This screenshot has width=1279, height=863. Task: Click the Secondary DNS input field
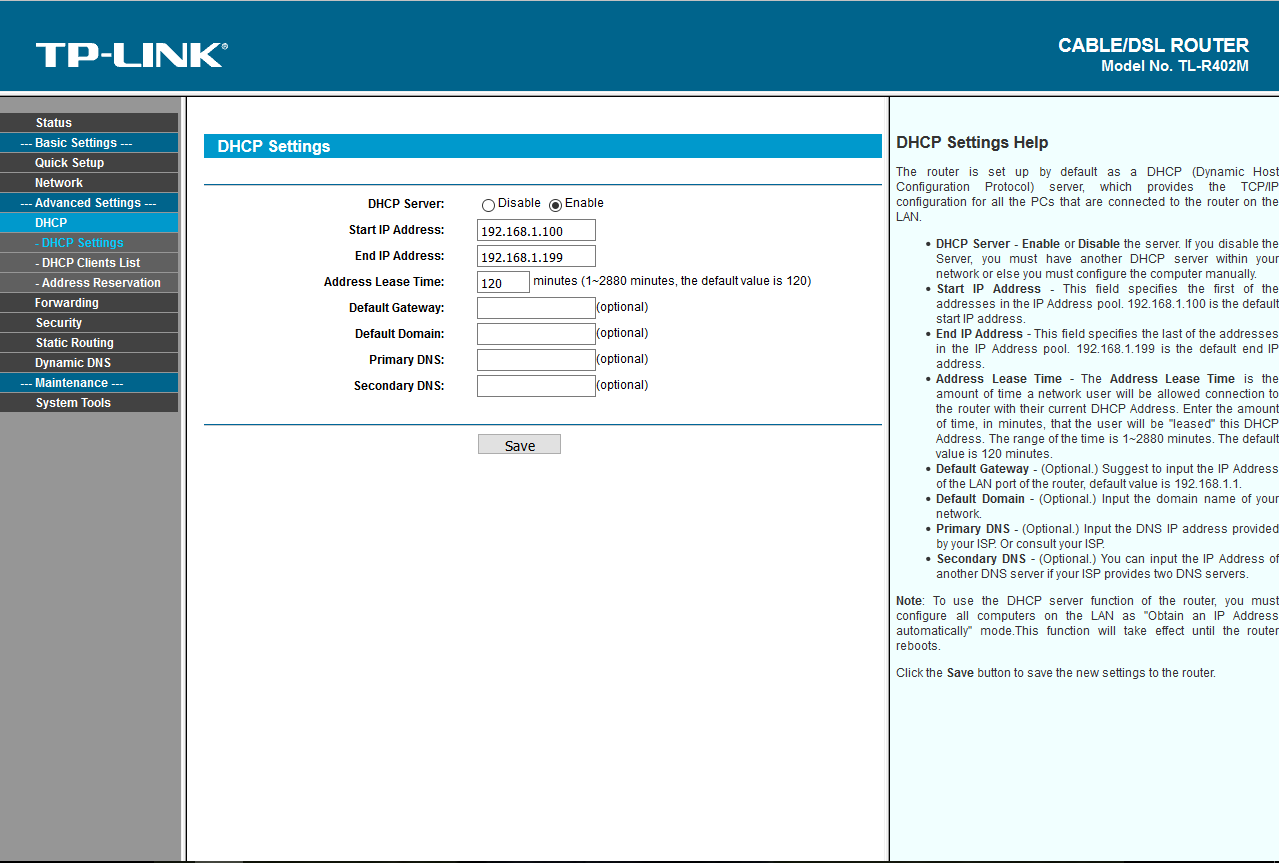pos(536,386)
